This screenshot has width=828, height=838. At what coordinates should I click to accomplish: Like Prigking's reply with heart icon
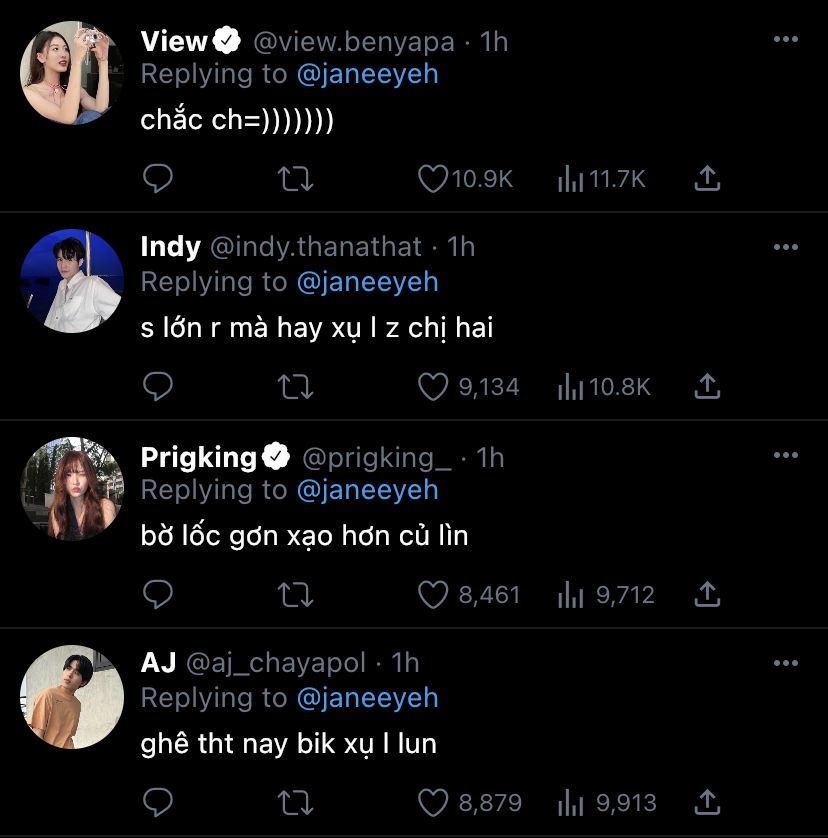click(432, 595)
